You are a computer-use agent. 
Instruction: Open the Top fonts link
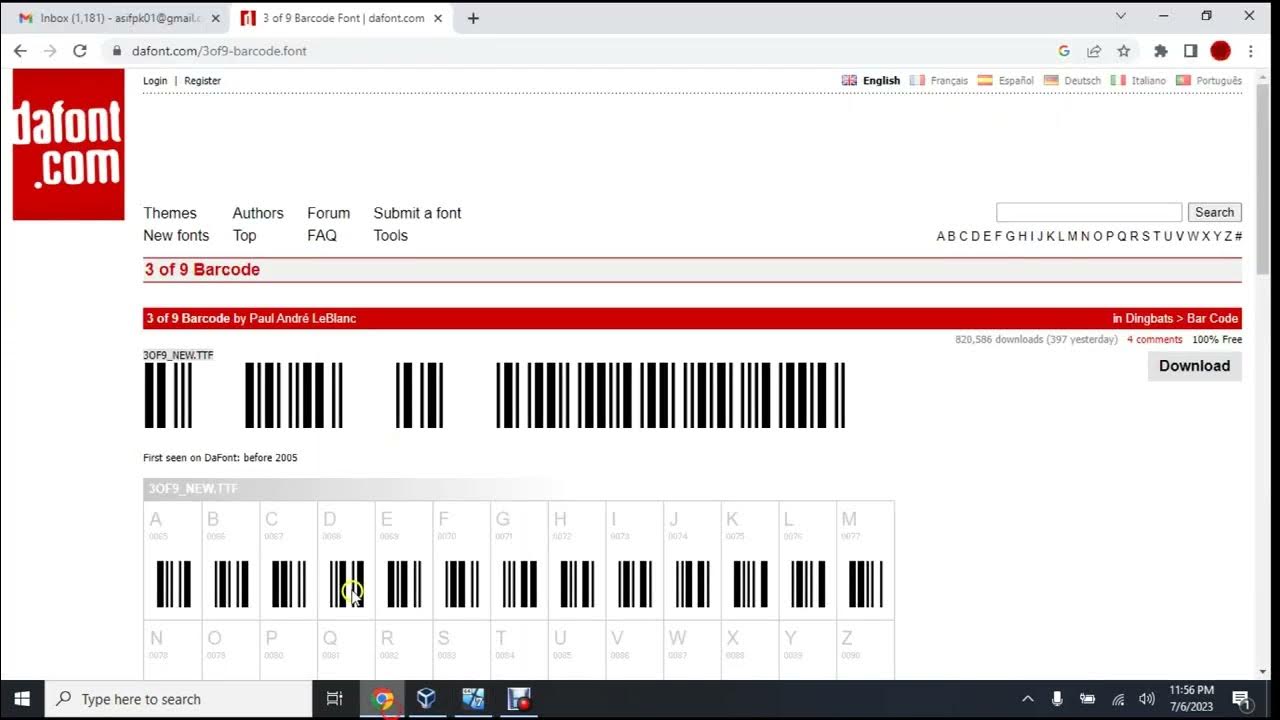pyautogui.click(x=245, y=236)
